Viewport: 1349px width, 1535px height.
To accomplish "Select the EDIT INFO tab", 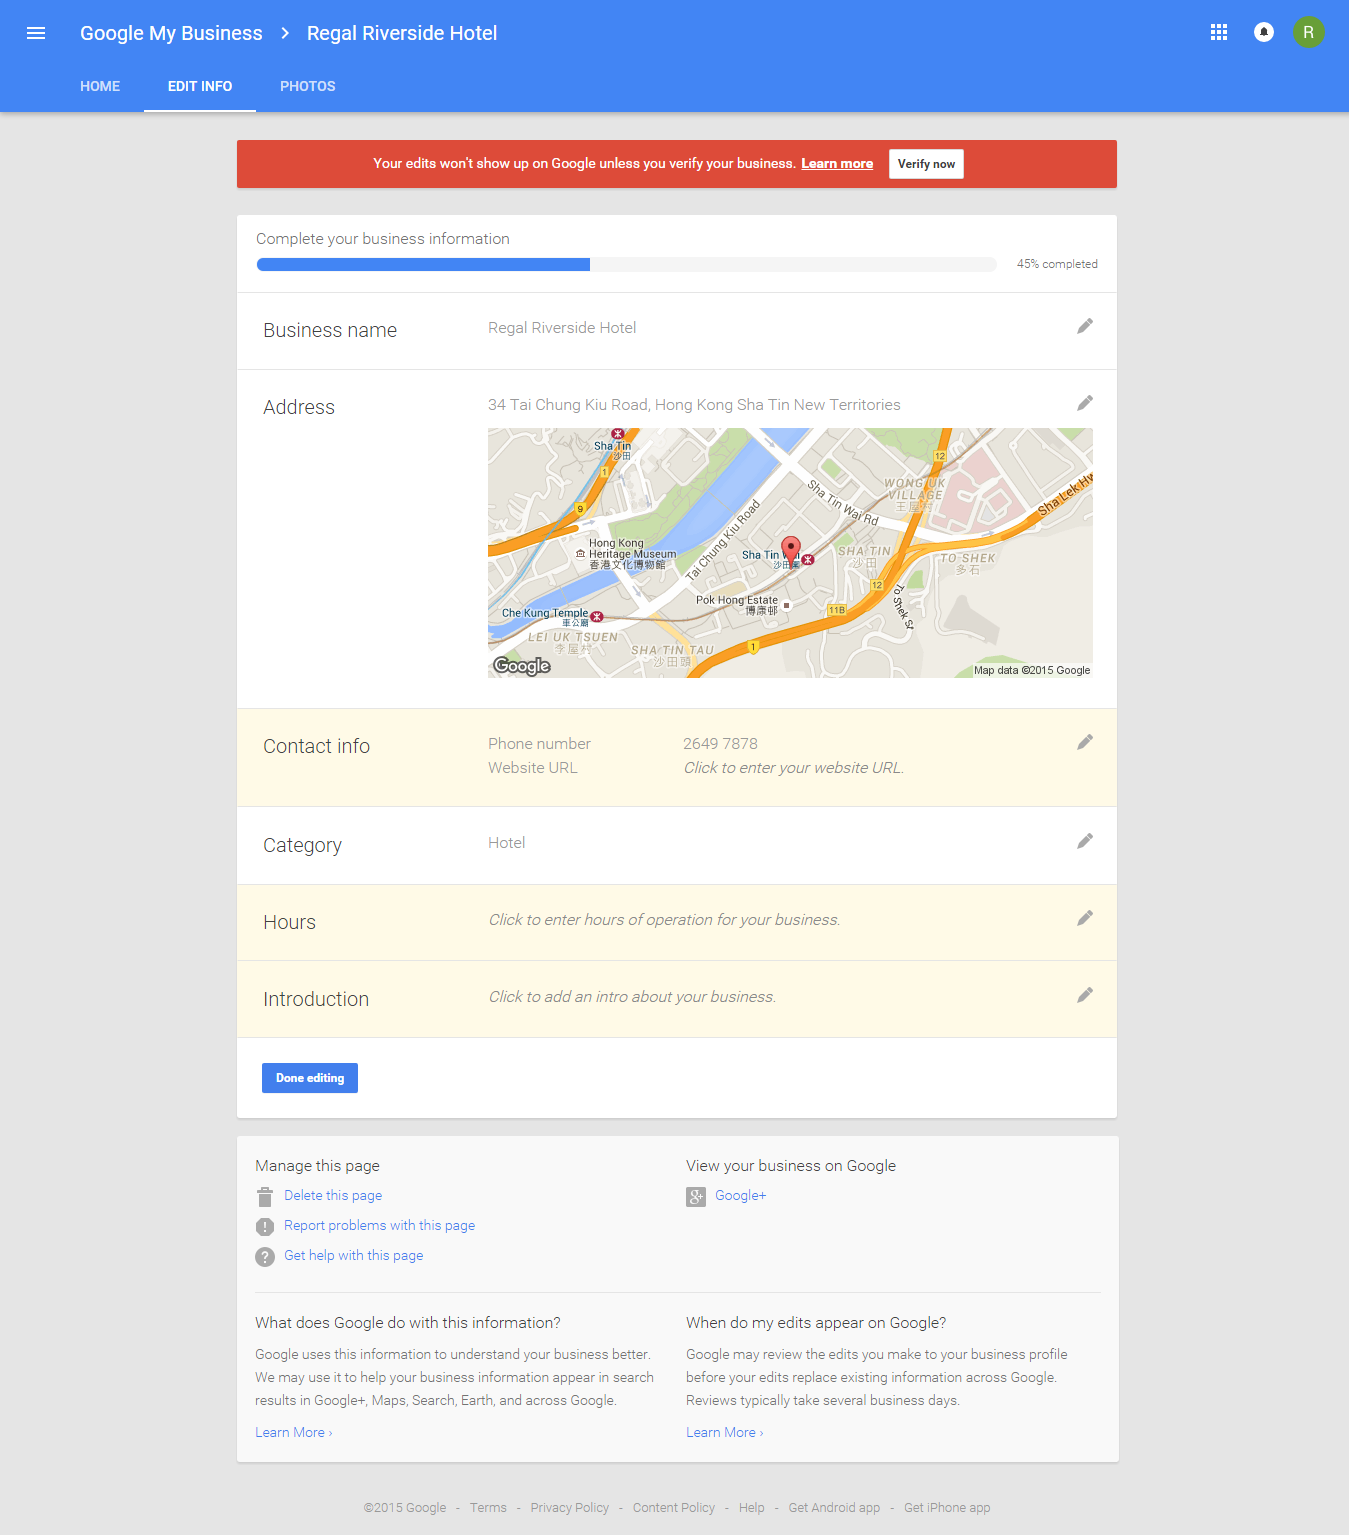I will [200, 87].
